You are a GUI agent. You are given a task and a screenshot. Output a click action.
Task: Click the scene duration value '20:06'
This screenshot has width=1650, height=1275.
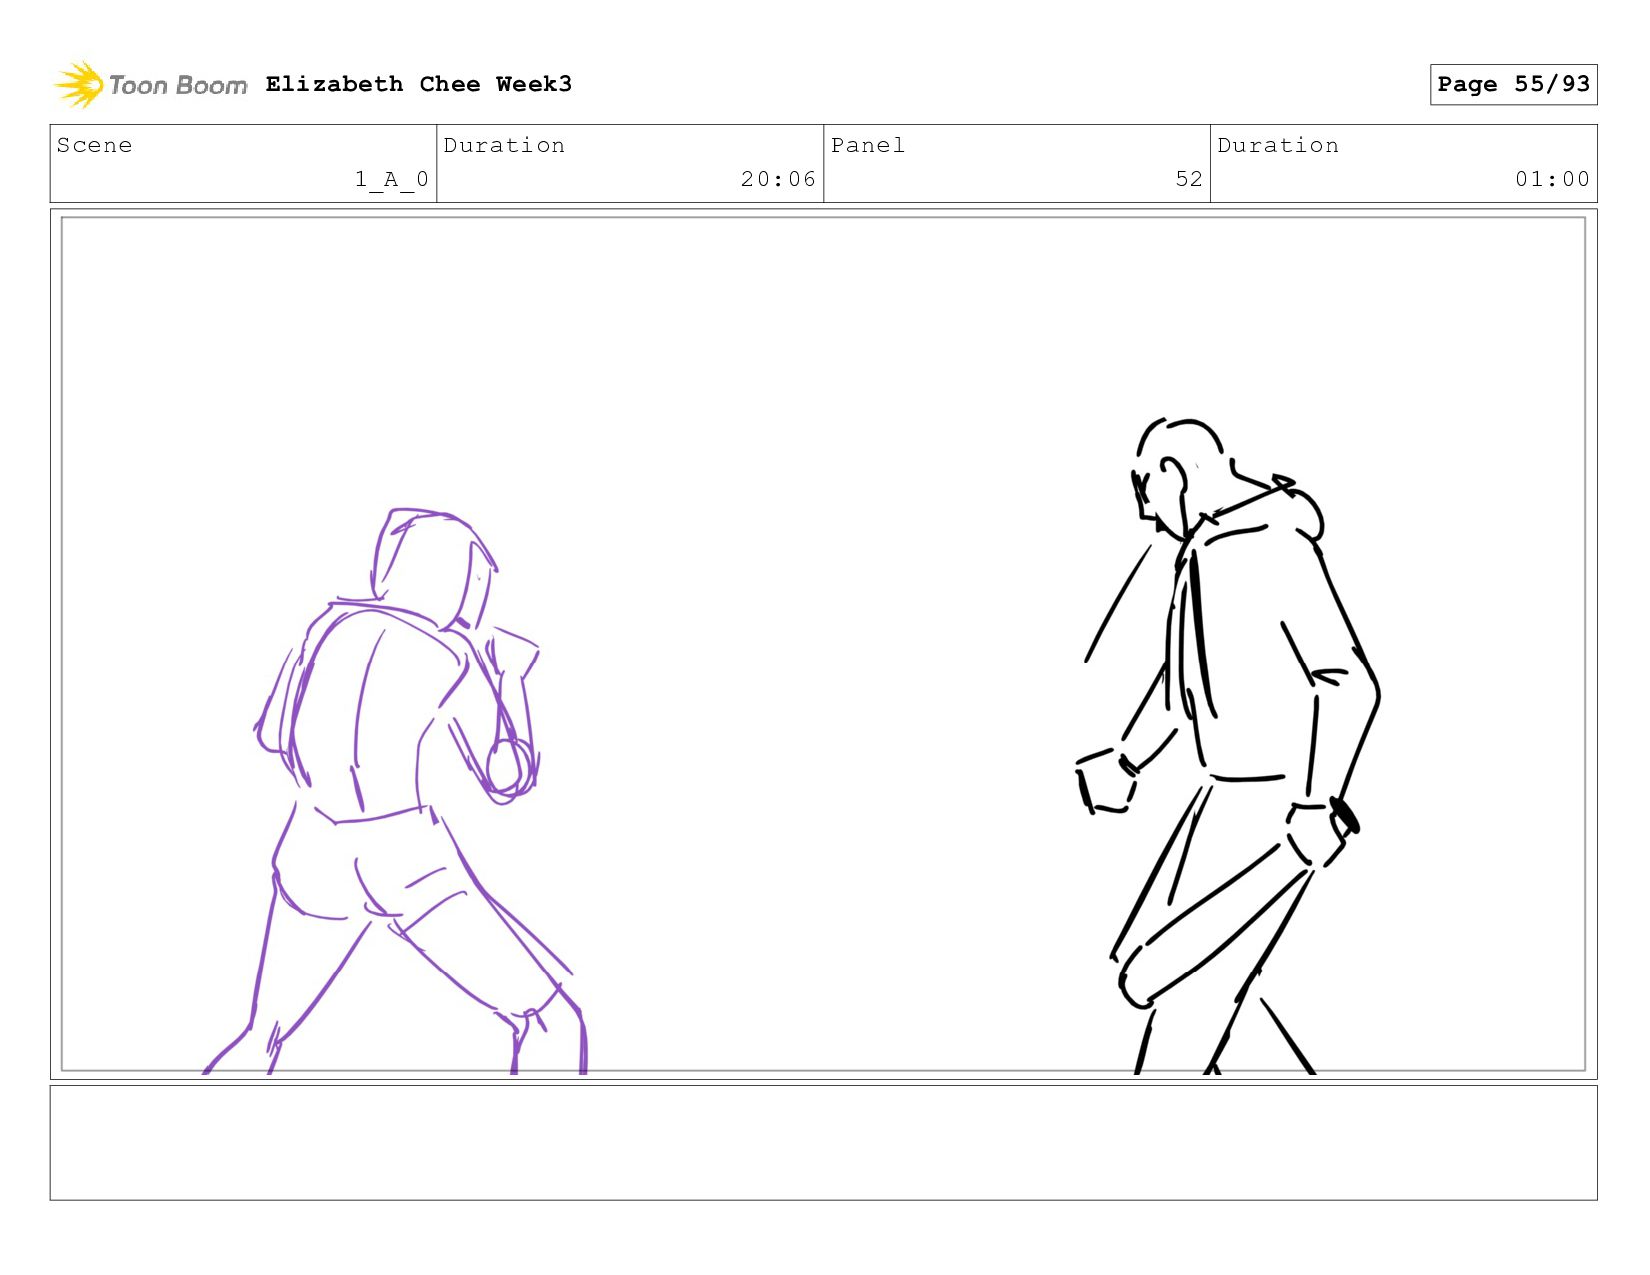point(778,179)
